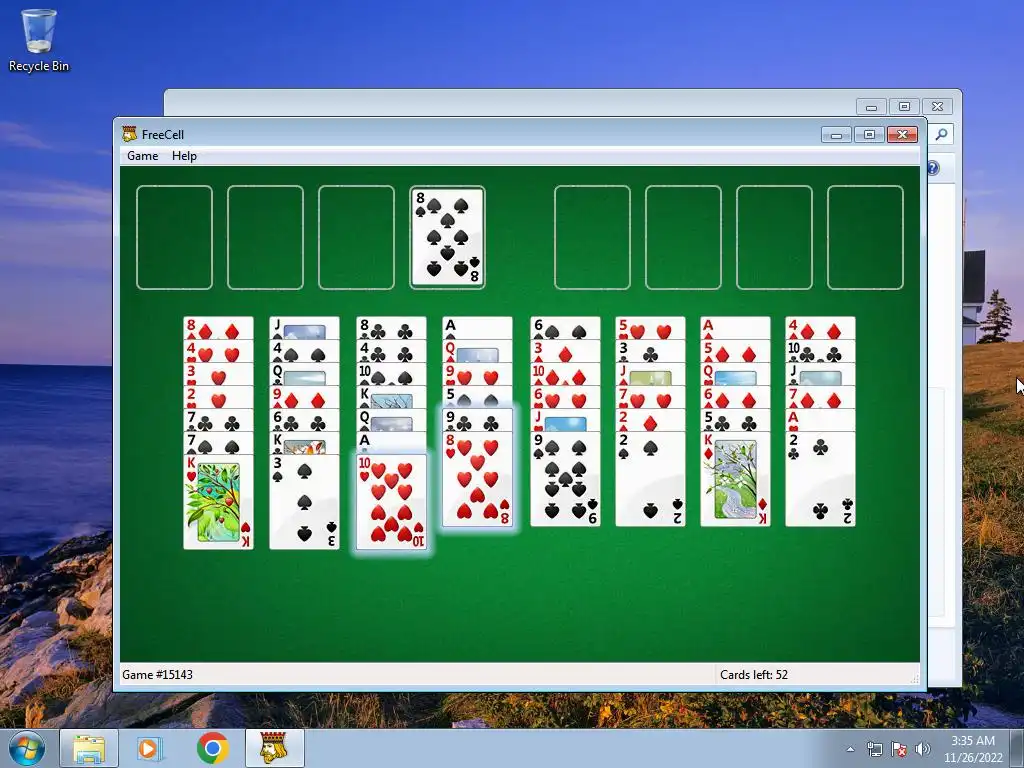Viewport: 1024px width, 768px height.
Task: Click the 7 of diamonds card
Action: [820, 397]
